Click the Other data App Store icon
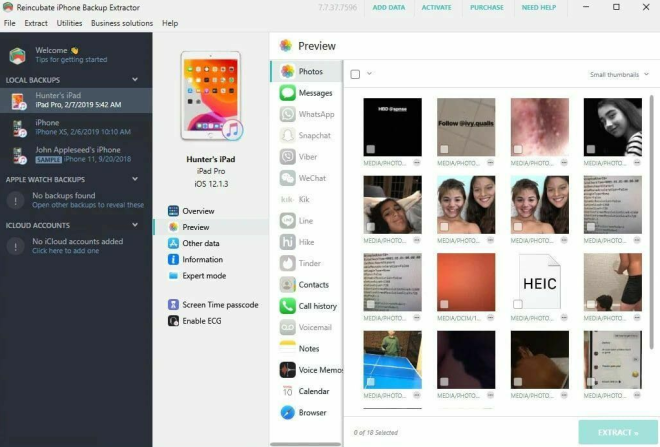The width and height of the screenshot is (660, 447). point(173,243)
